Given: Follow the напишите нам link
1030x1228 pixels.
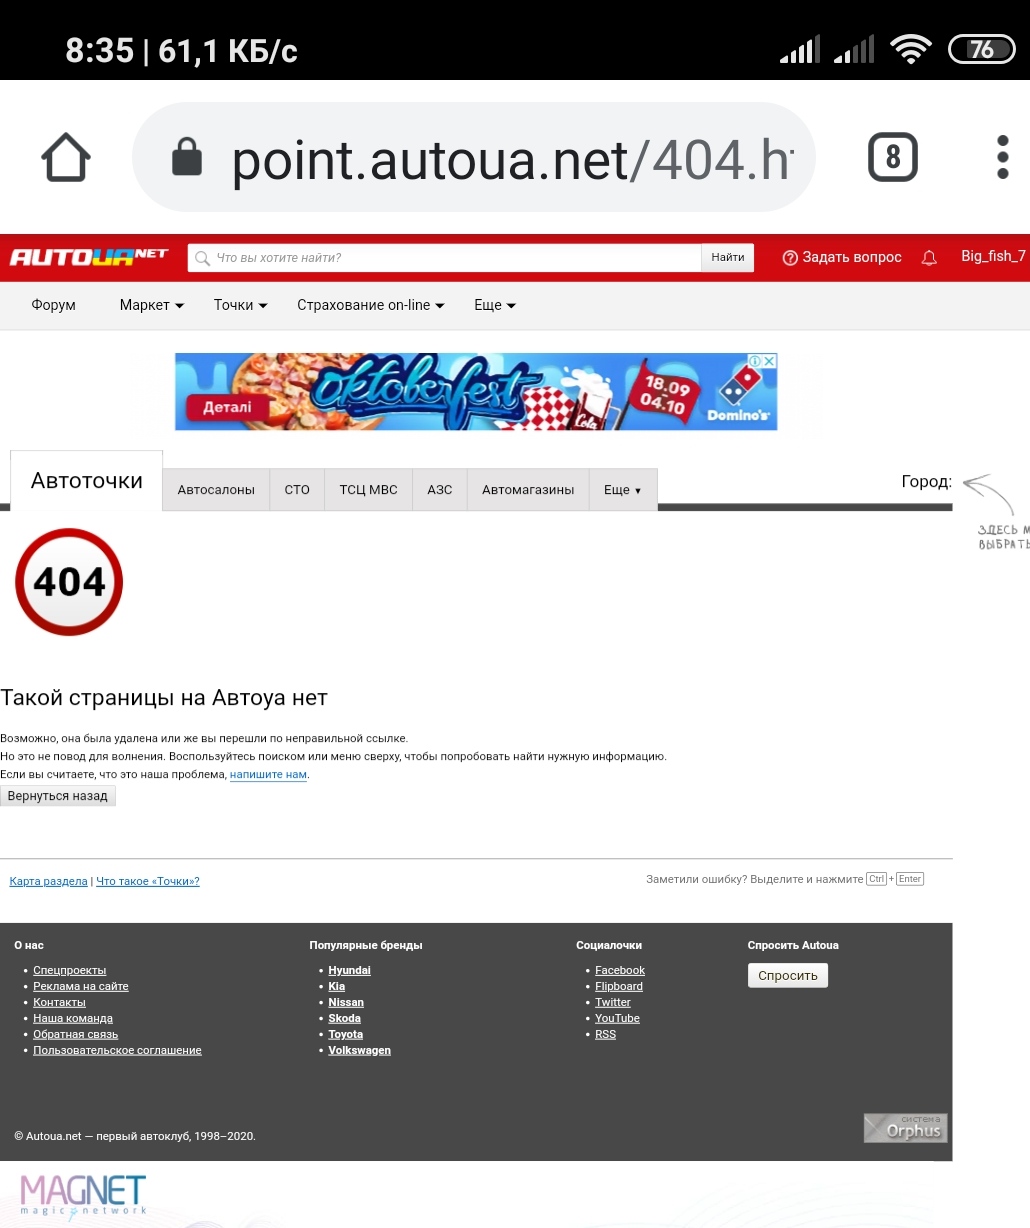Looking at the screenshot, I should pyautogui.click(x=268, y=774).
